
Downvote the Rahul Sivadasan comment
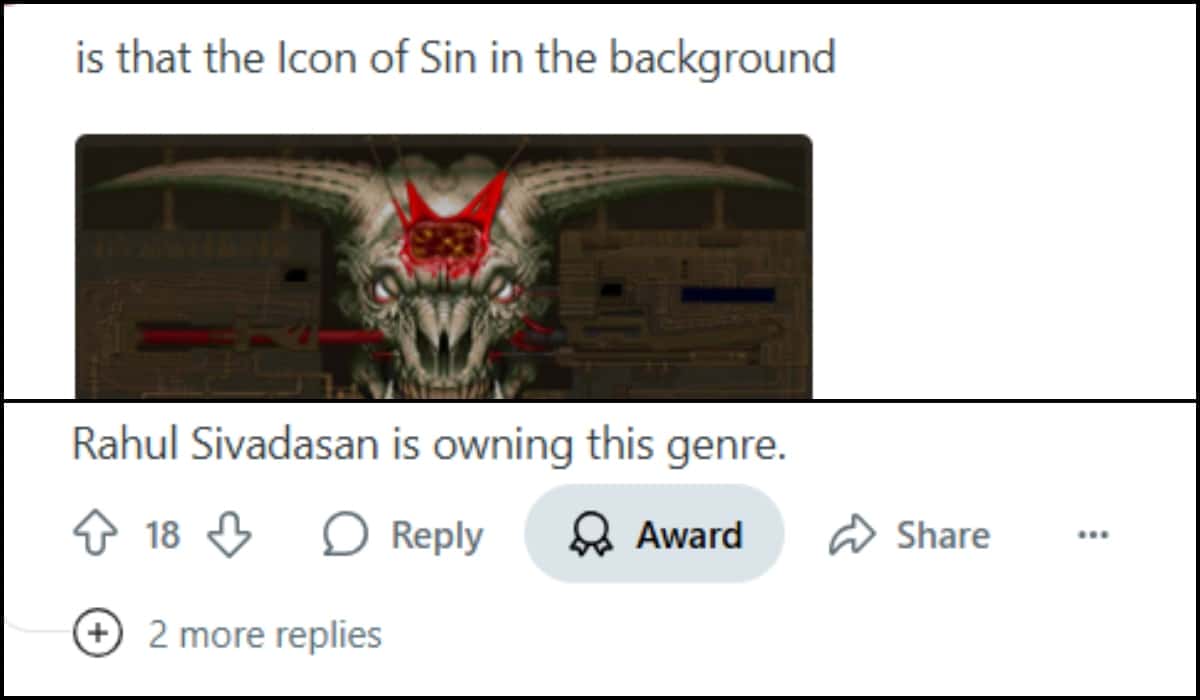[x=229, y=536]
